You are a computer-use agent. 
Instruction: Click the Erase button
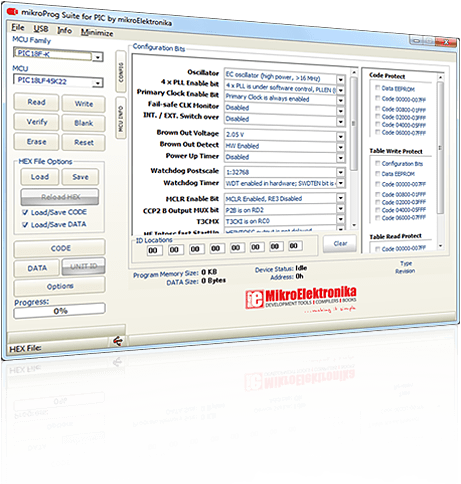36,142
